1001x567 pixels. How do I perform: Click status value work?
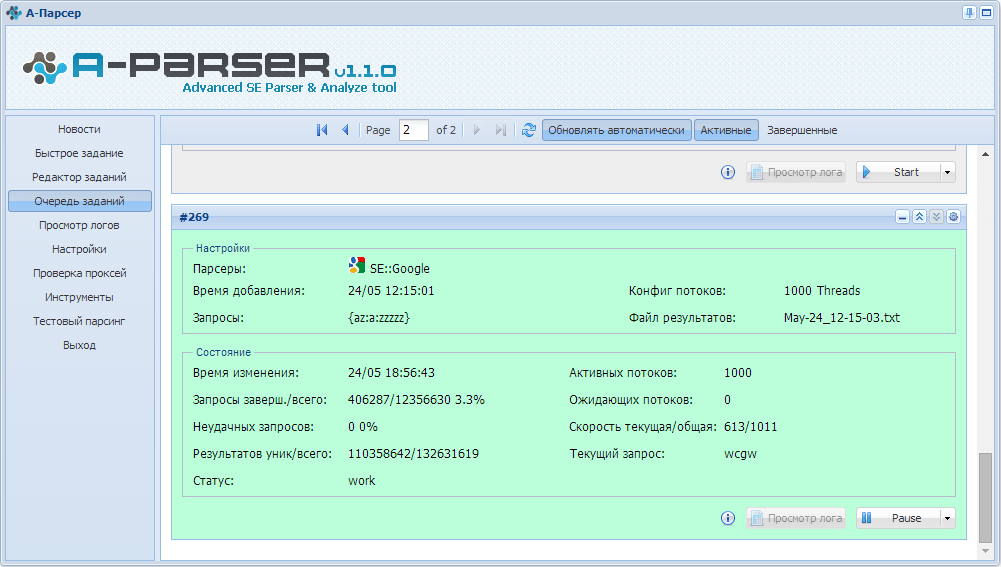pos(361,481)
